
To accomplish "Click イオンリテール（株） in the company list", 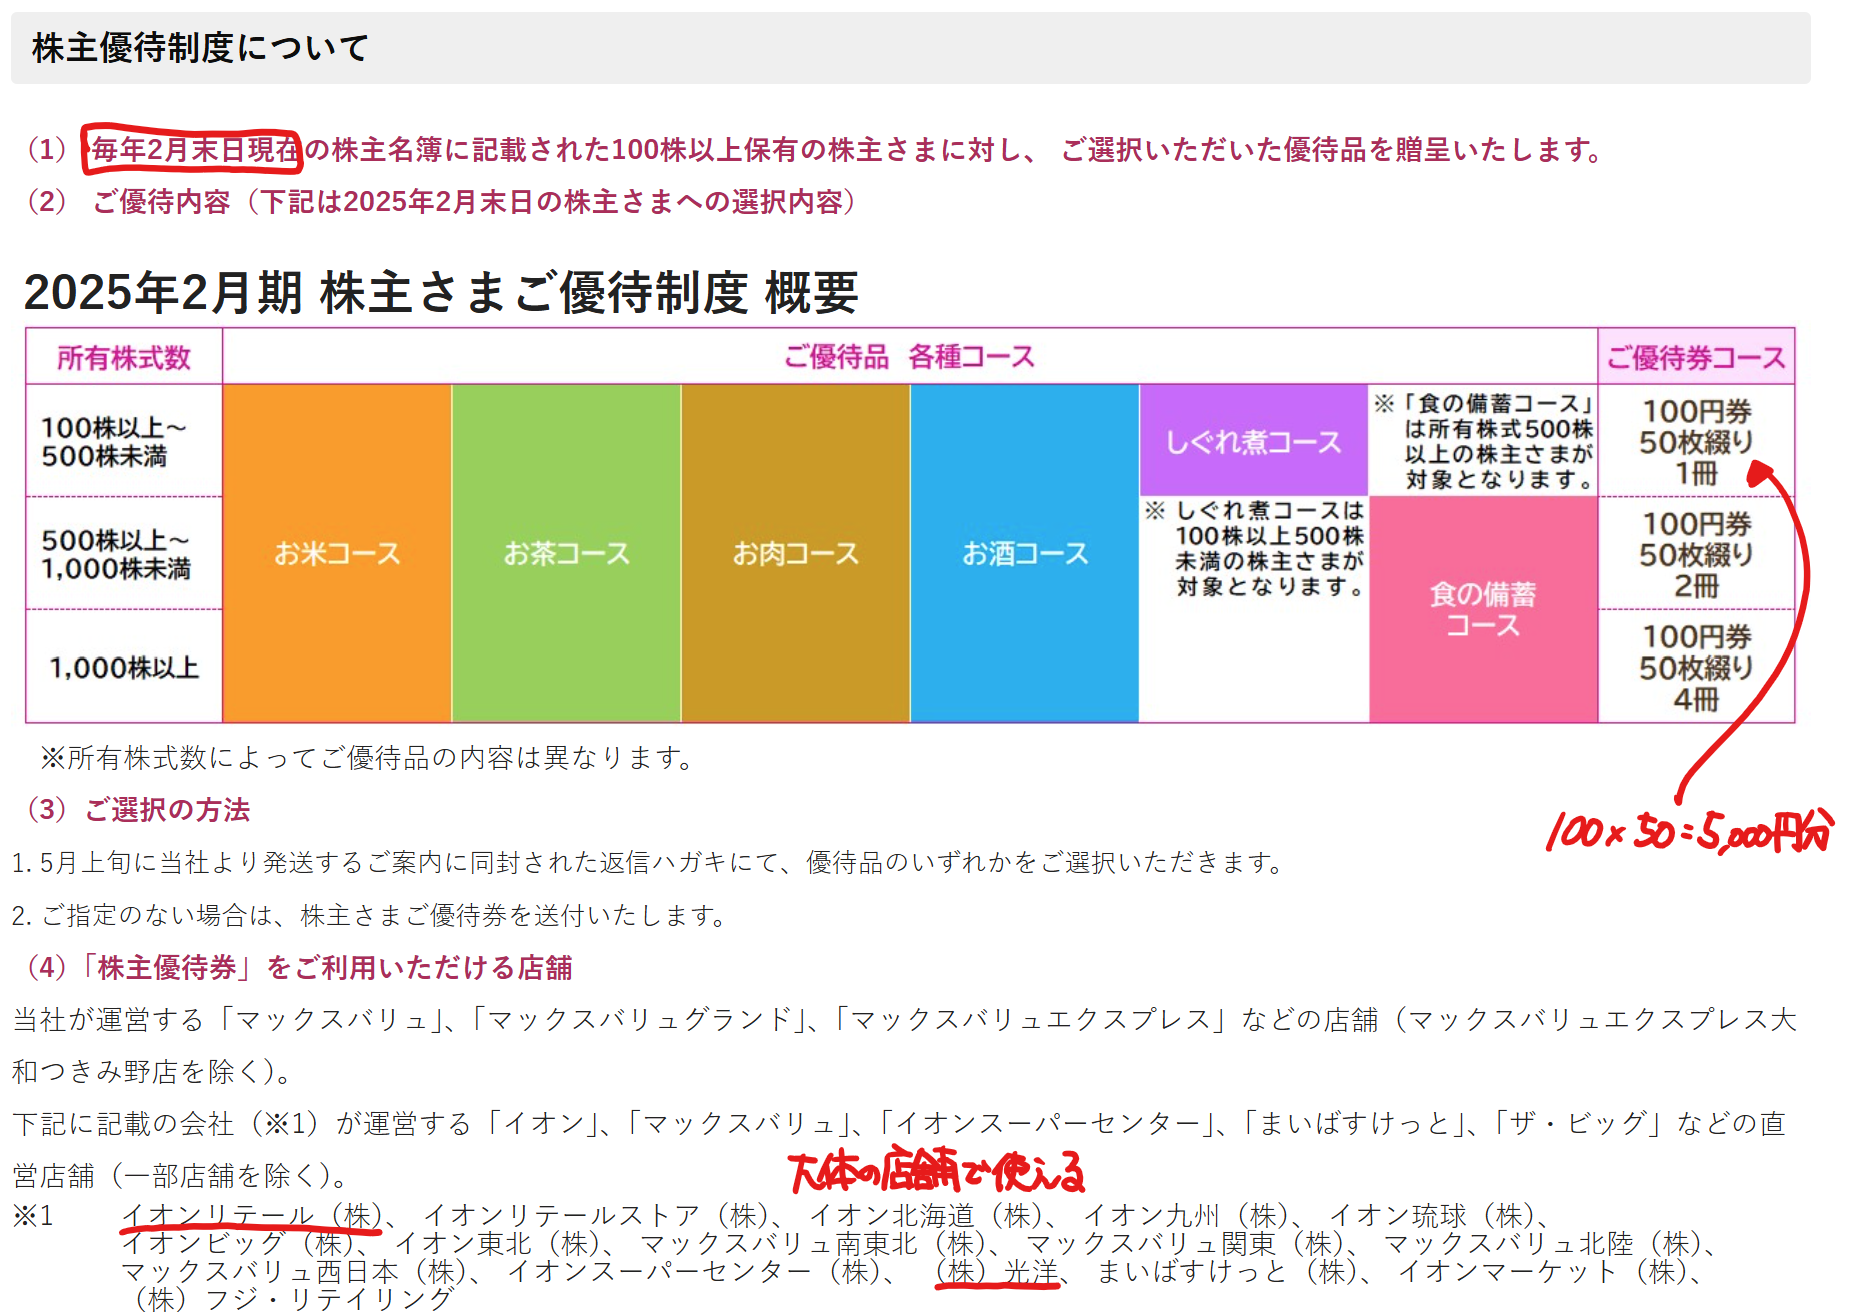I will 252,1215.
